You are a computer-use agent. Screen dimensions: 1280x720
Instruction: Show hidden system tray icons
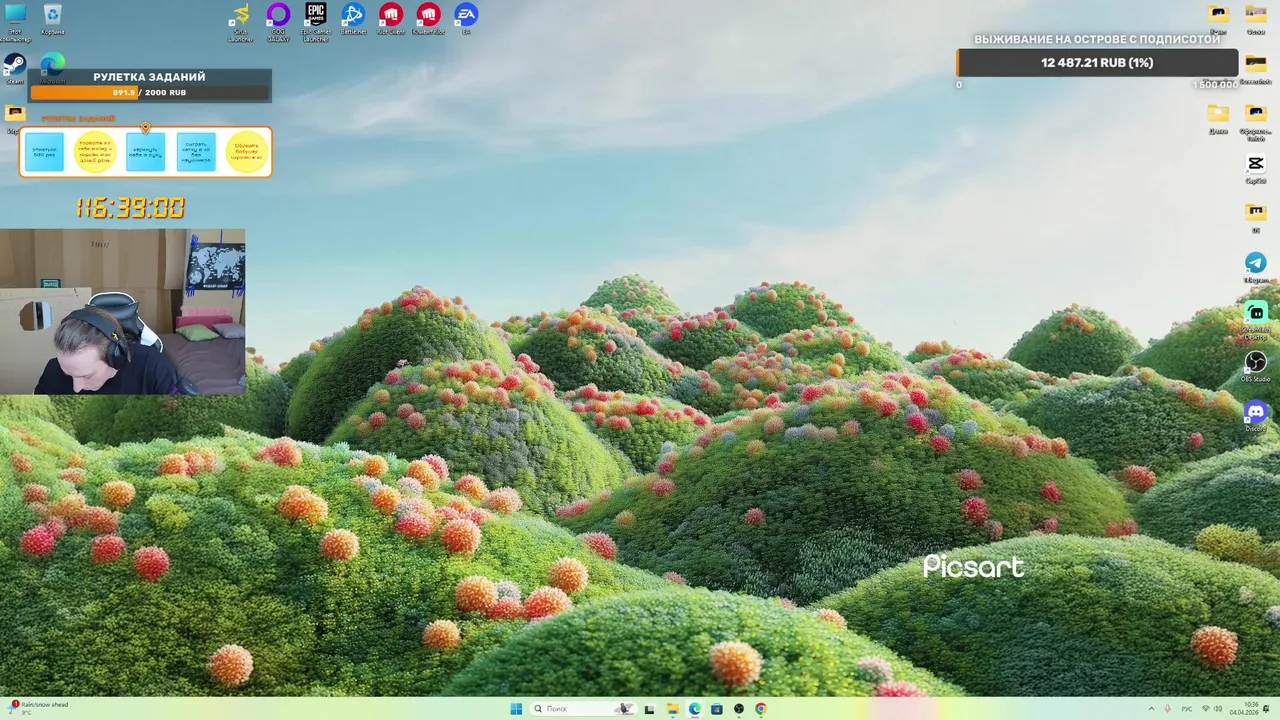pos(1151,709)
